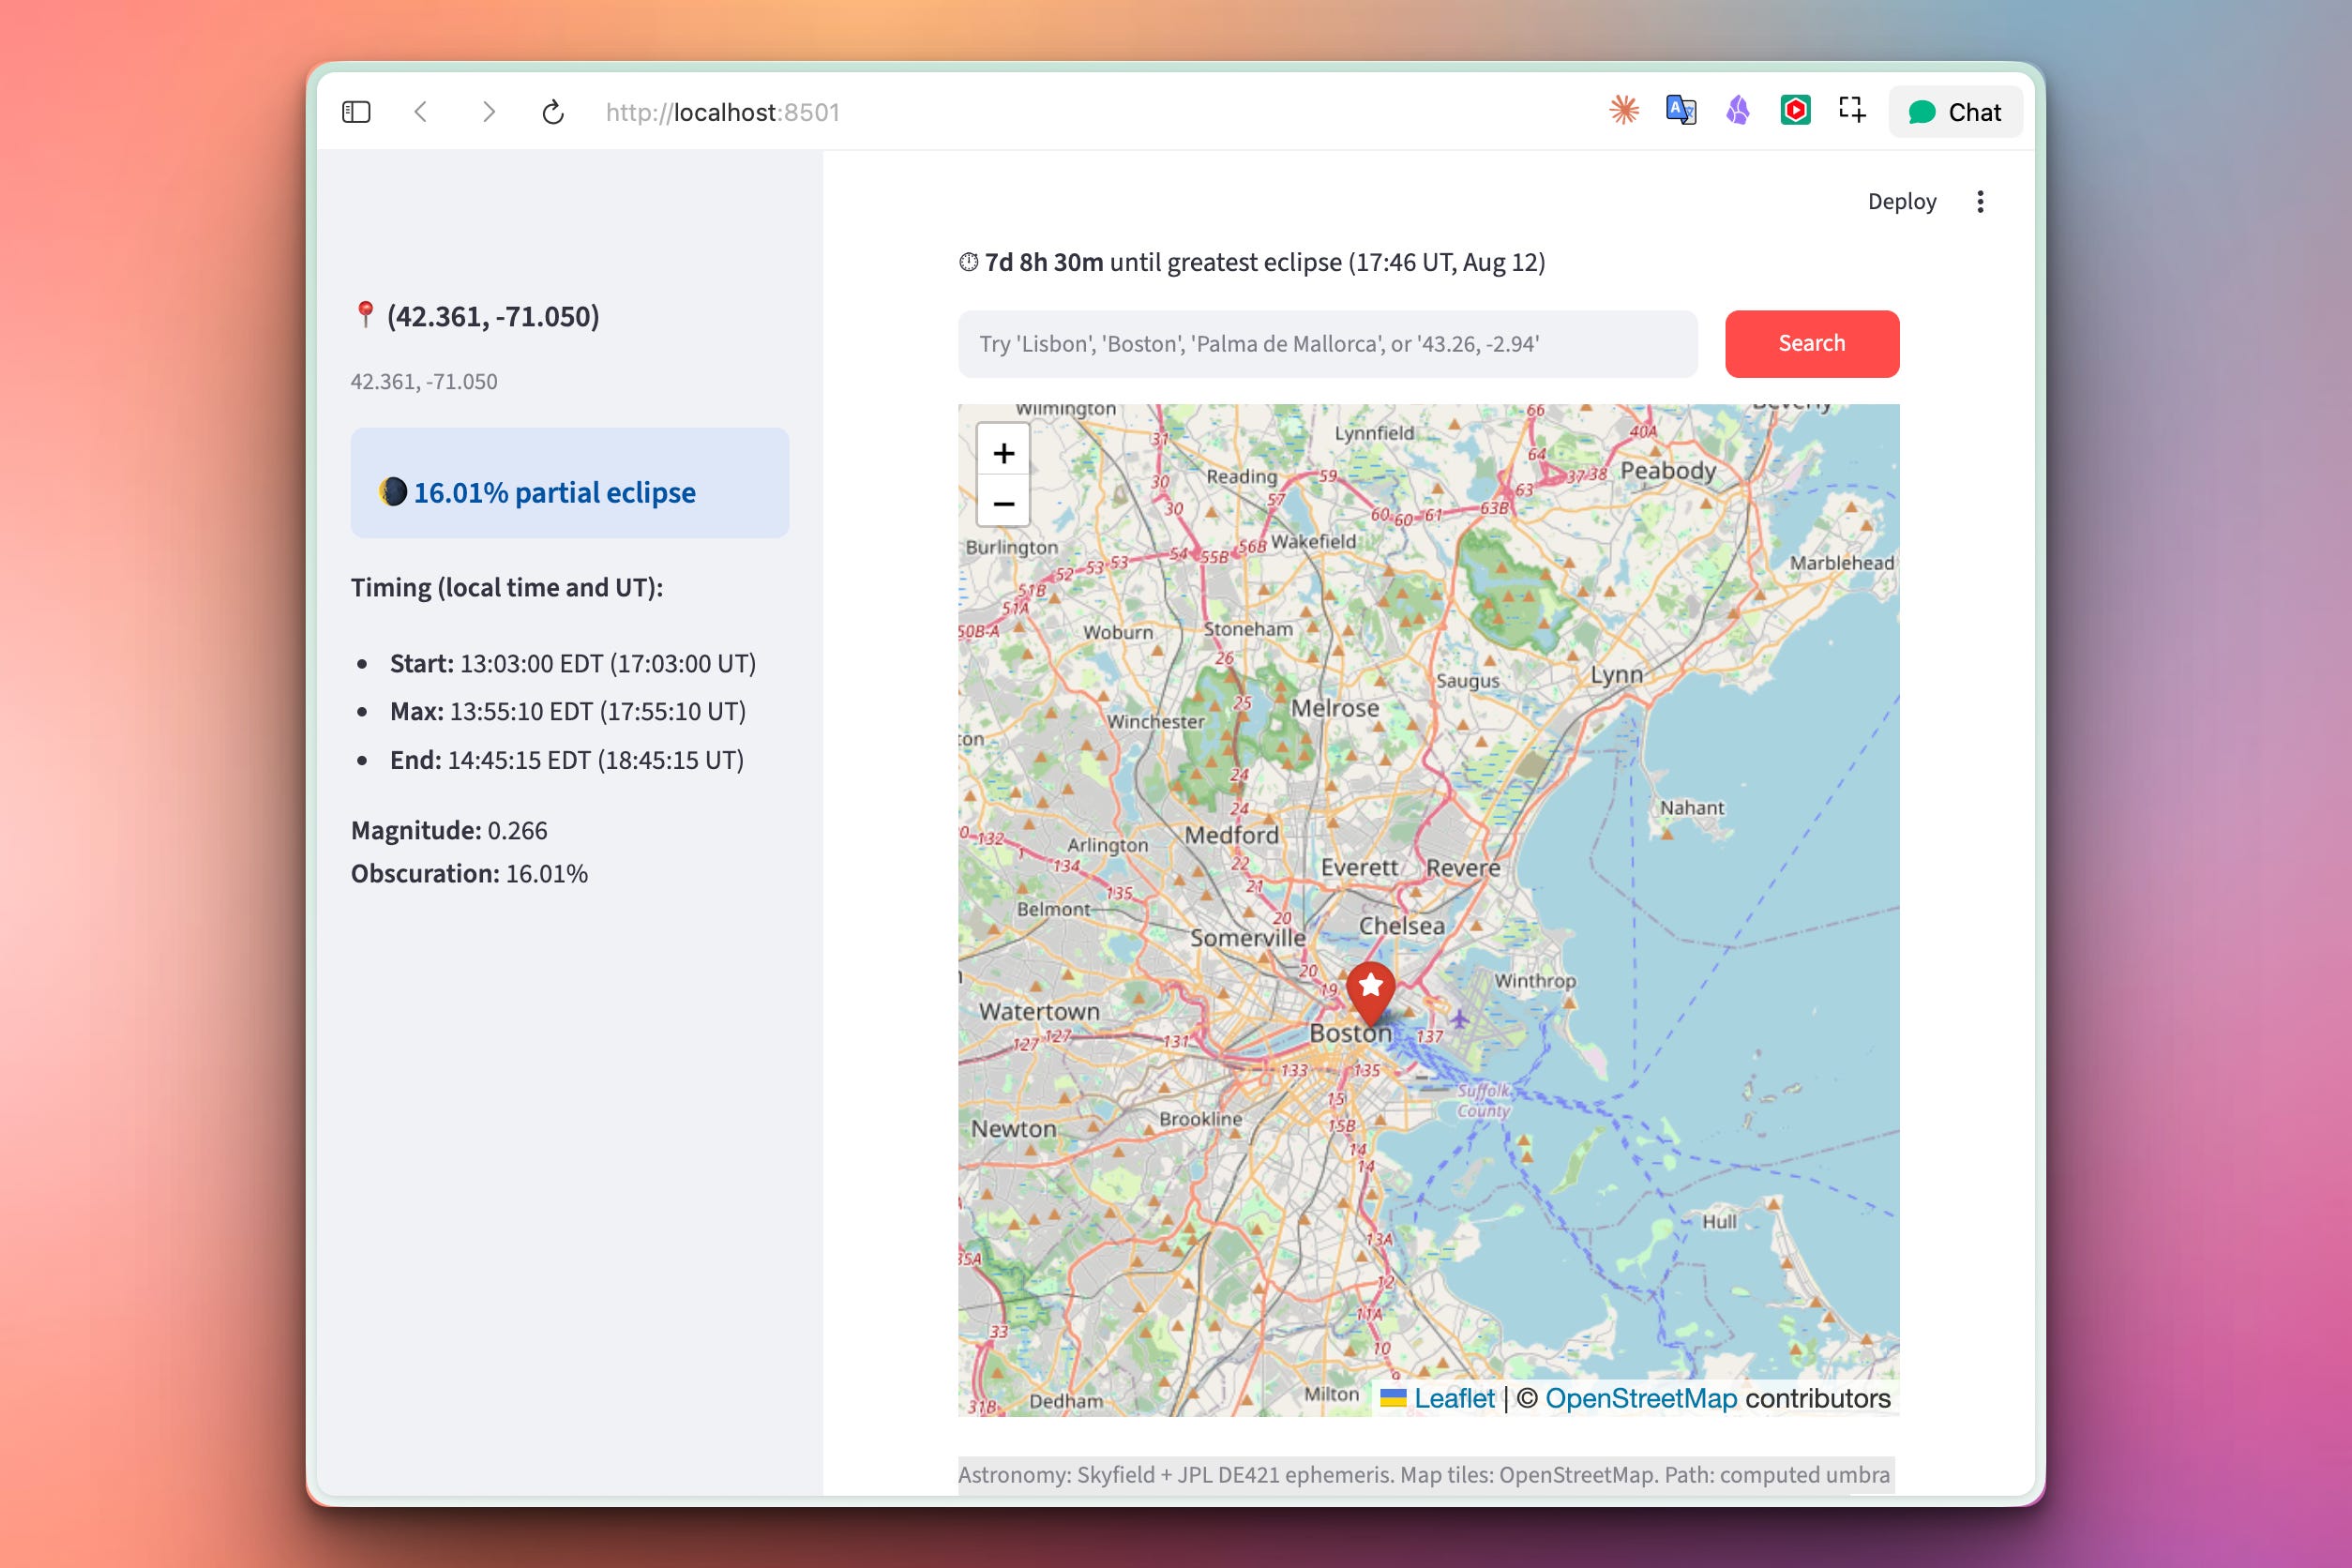Click the Somerville label on the map
Viewport: 2352px width, 1568px height.
1247,938
